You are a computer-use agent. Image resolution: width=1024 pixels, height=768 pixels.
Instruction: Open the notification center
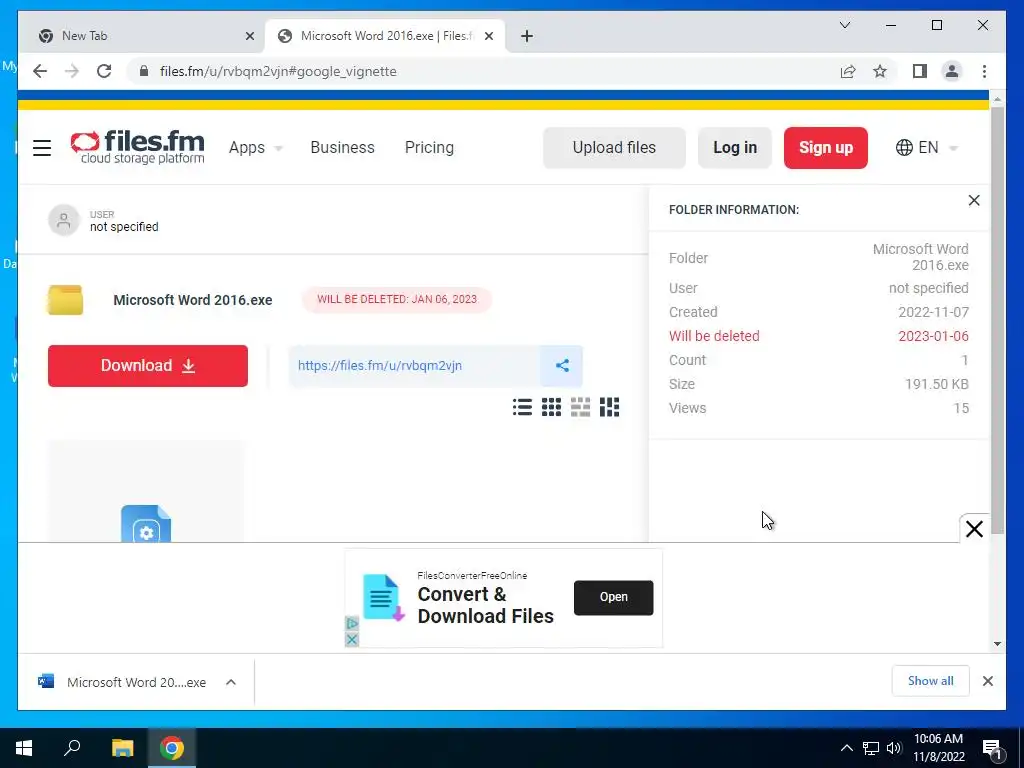point(992,748)
